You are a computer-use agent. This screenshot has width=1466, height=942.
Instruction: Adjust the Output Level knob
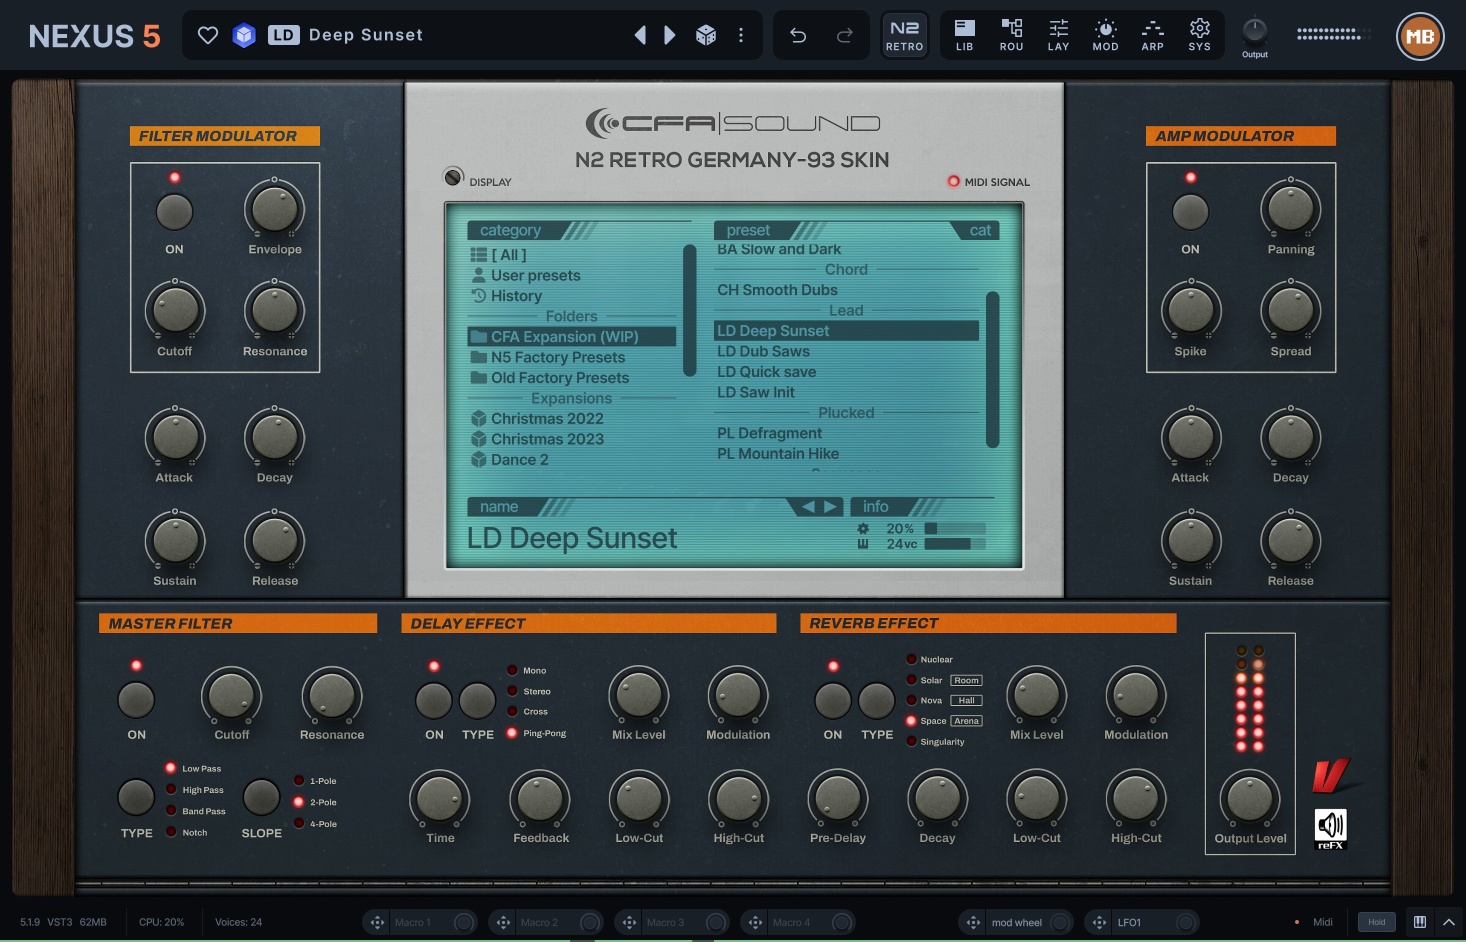pyautogui.click(x=1249, y=799)
